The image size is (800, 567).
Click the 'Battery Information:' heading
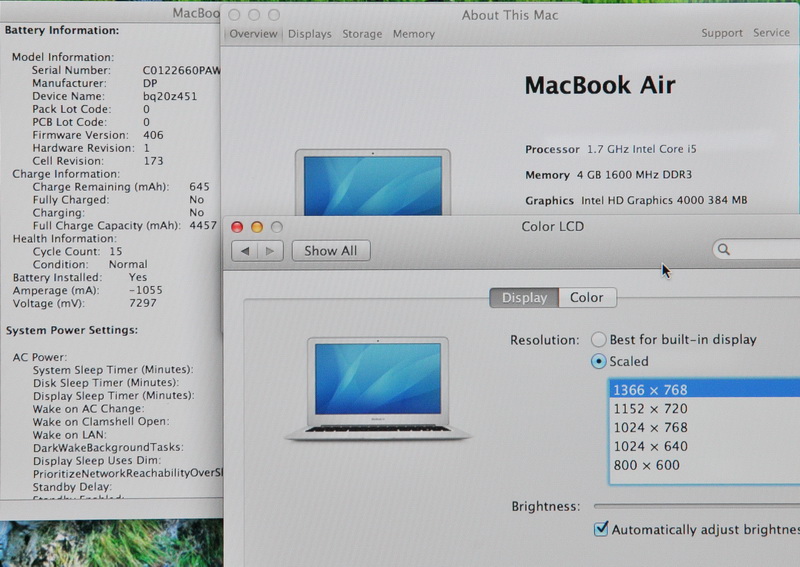pos(62,30)
